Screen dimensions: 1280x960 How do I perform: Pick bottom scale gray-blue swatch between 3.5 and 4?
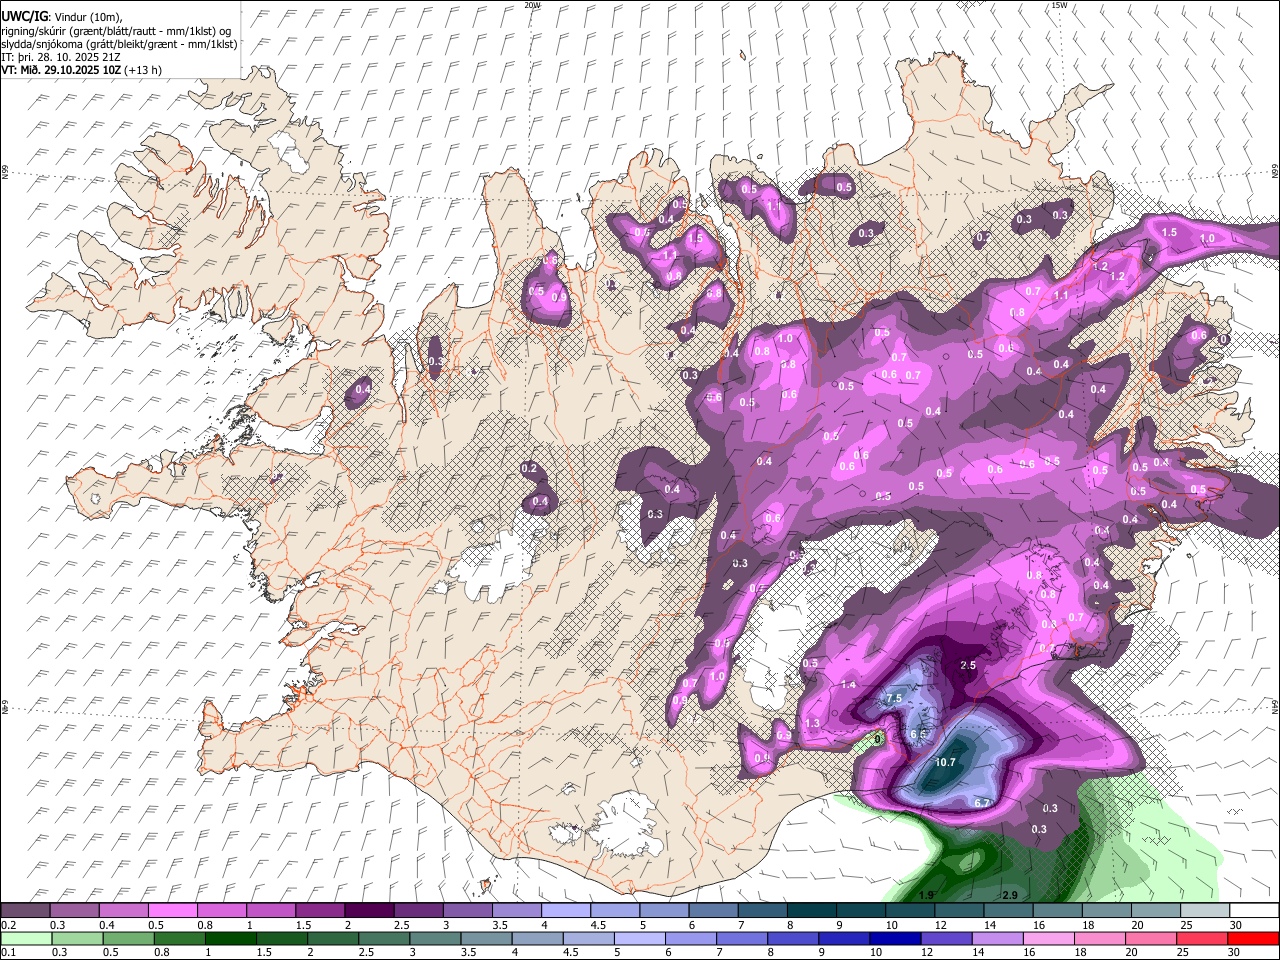486,939
